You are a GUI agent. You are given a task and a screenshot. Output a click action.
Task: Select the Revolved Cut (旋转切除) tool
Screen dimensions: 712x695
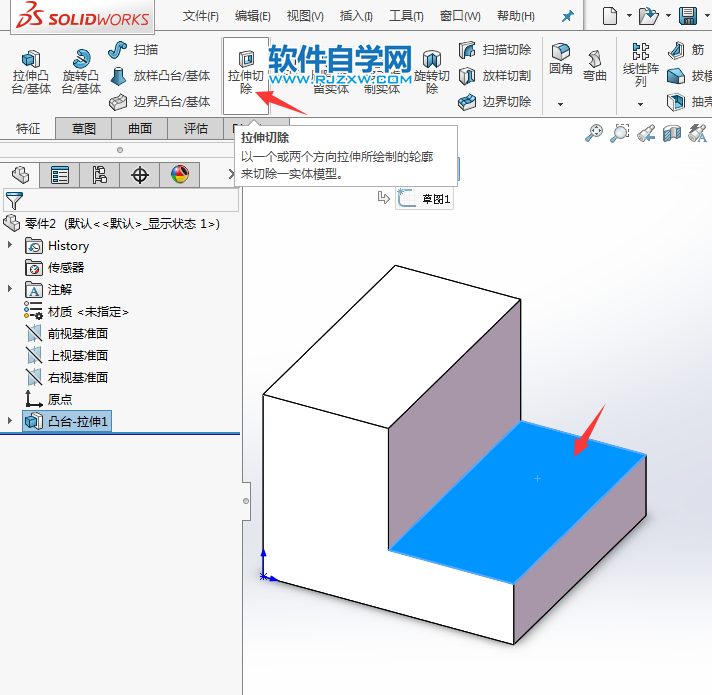[431, 72]
